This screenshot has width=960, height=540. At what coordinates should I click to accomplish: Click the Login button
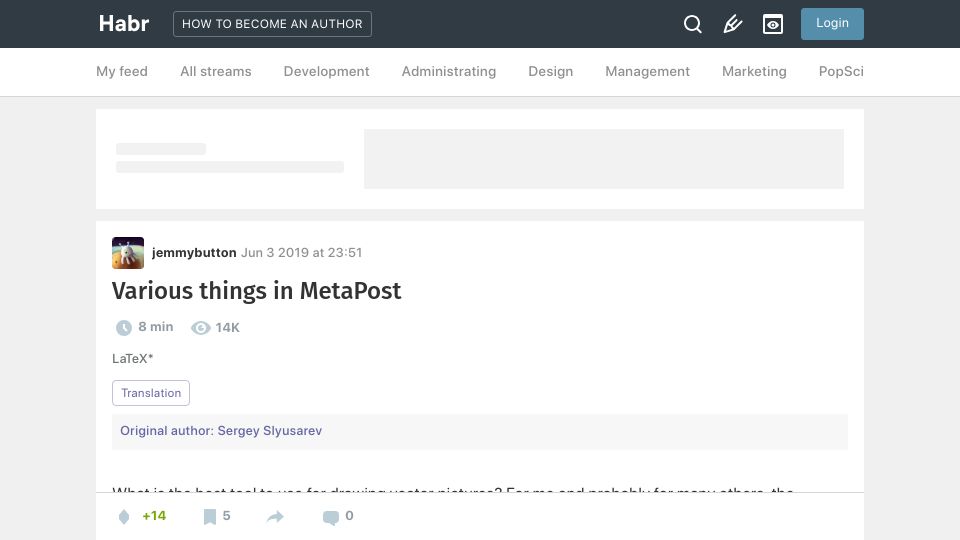coord(832,24)
